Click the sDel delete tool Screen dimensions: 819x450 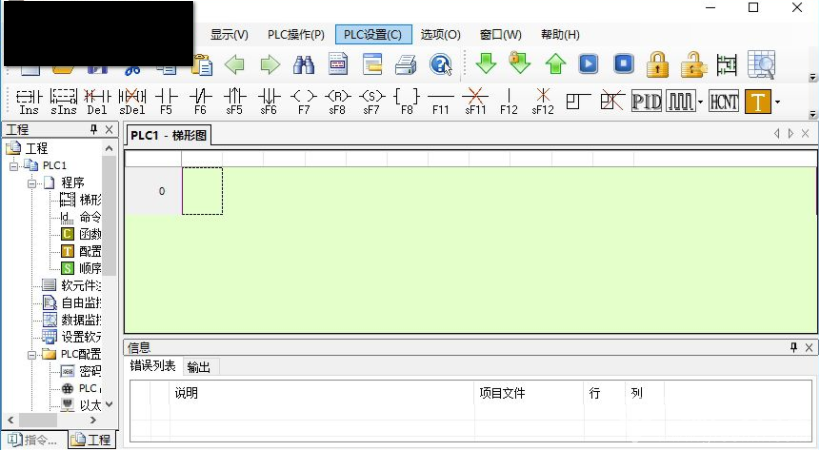click(132, 101)
